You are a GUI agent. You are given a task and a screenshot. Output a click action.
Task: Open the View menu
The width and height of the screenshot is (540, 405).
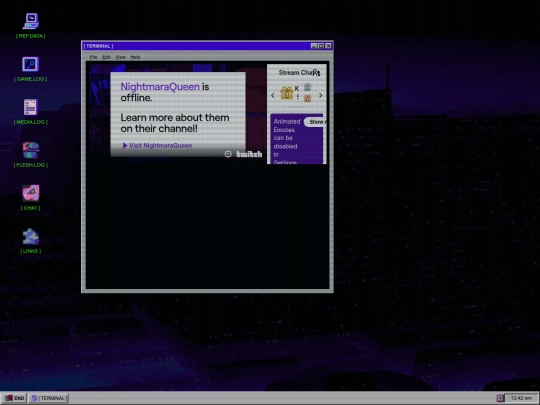[120, 57]
